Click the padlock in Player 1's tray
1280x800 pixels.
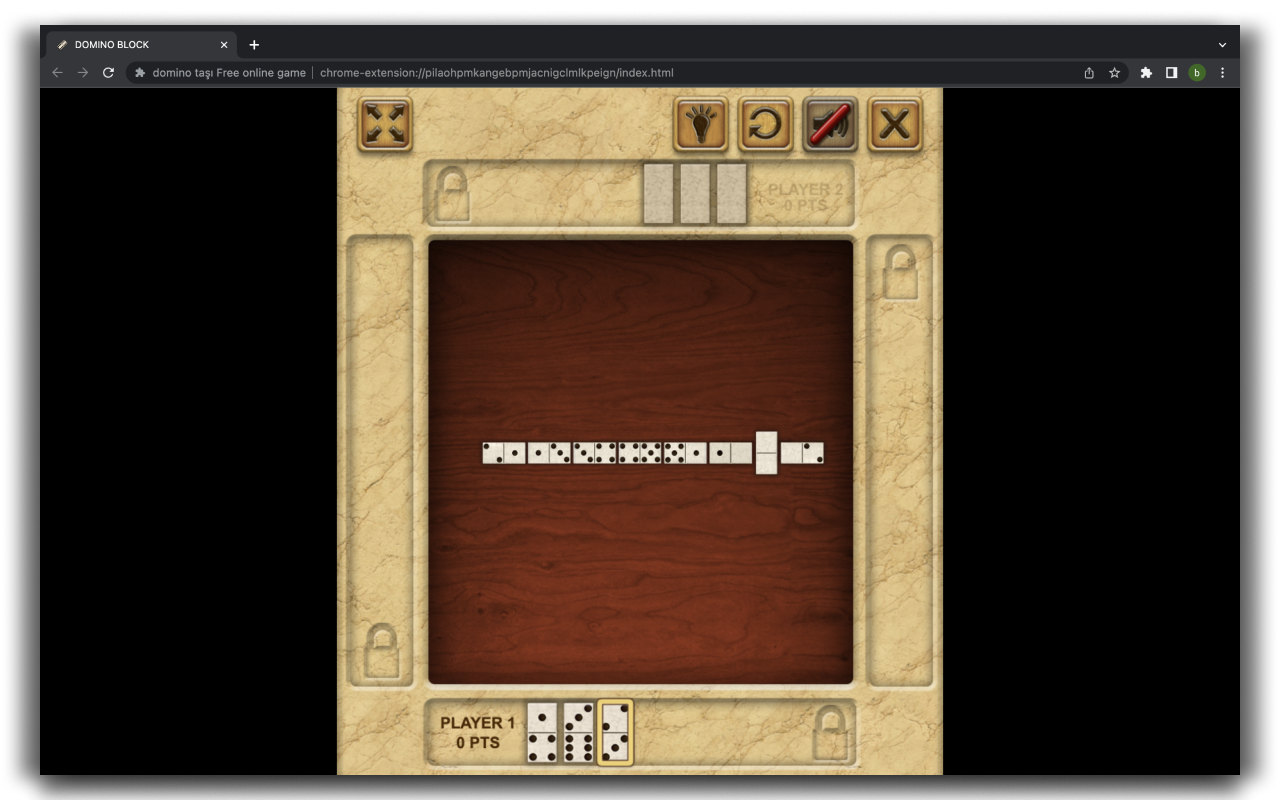click(x=831, y=734)
